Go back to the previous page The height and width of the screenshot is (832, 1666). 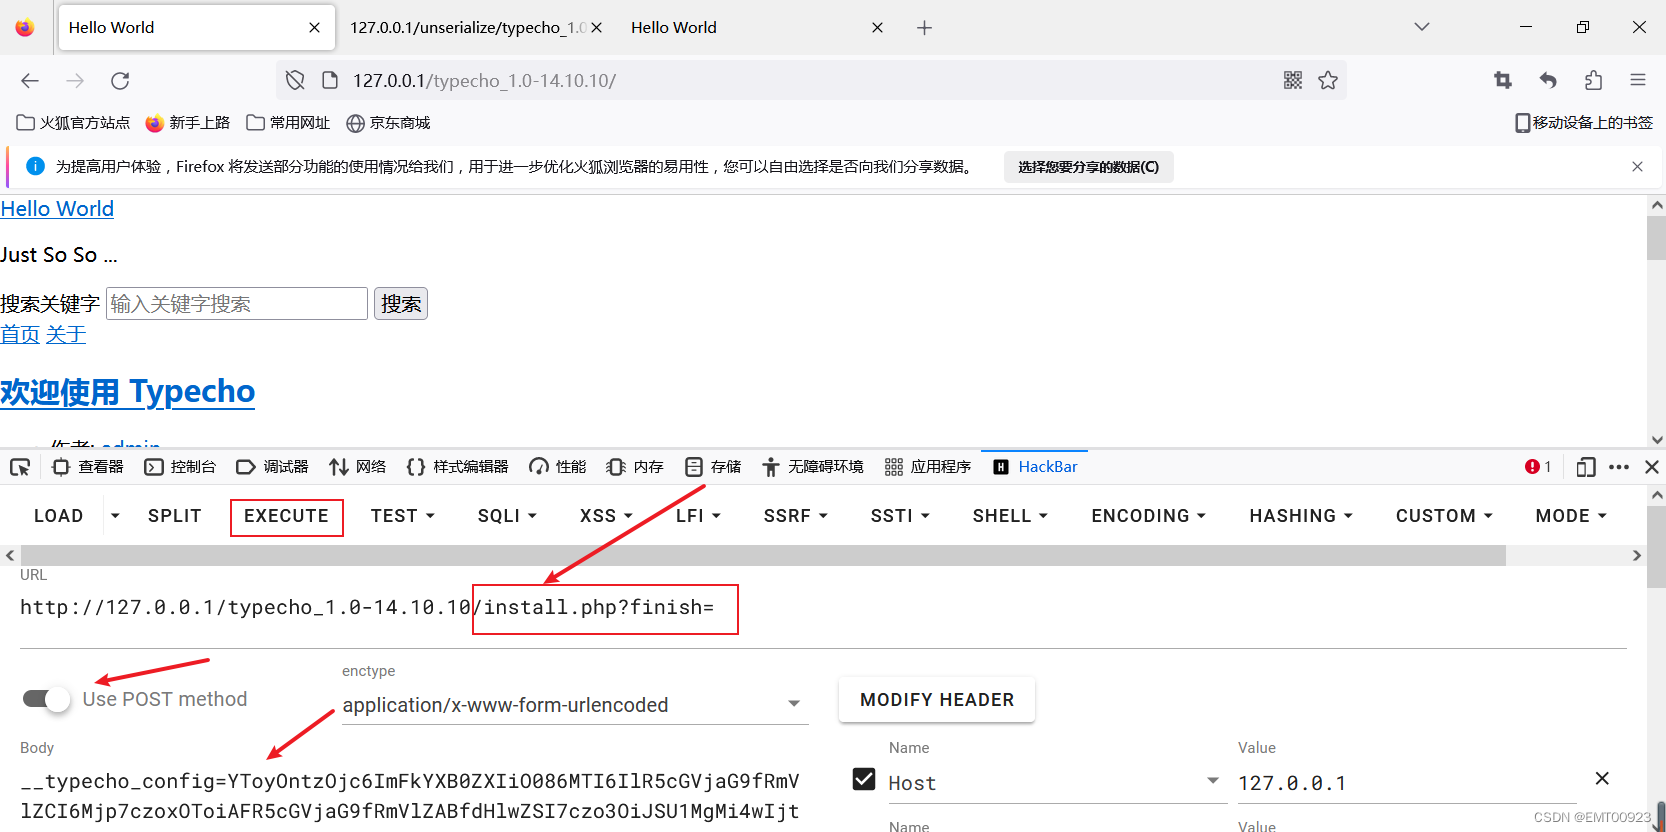click(x=30, y=81)
